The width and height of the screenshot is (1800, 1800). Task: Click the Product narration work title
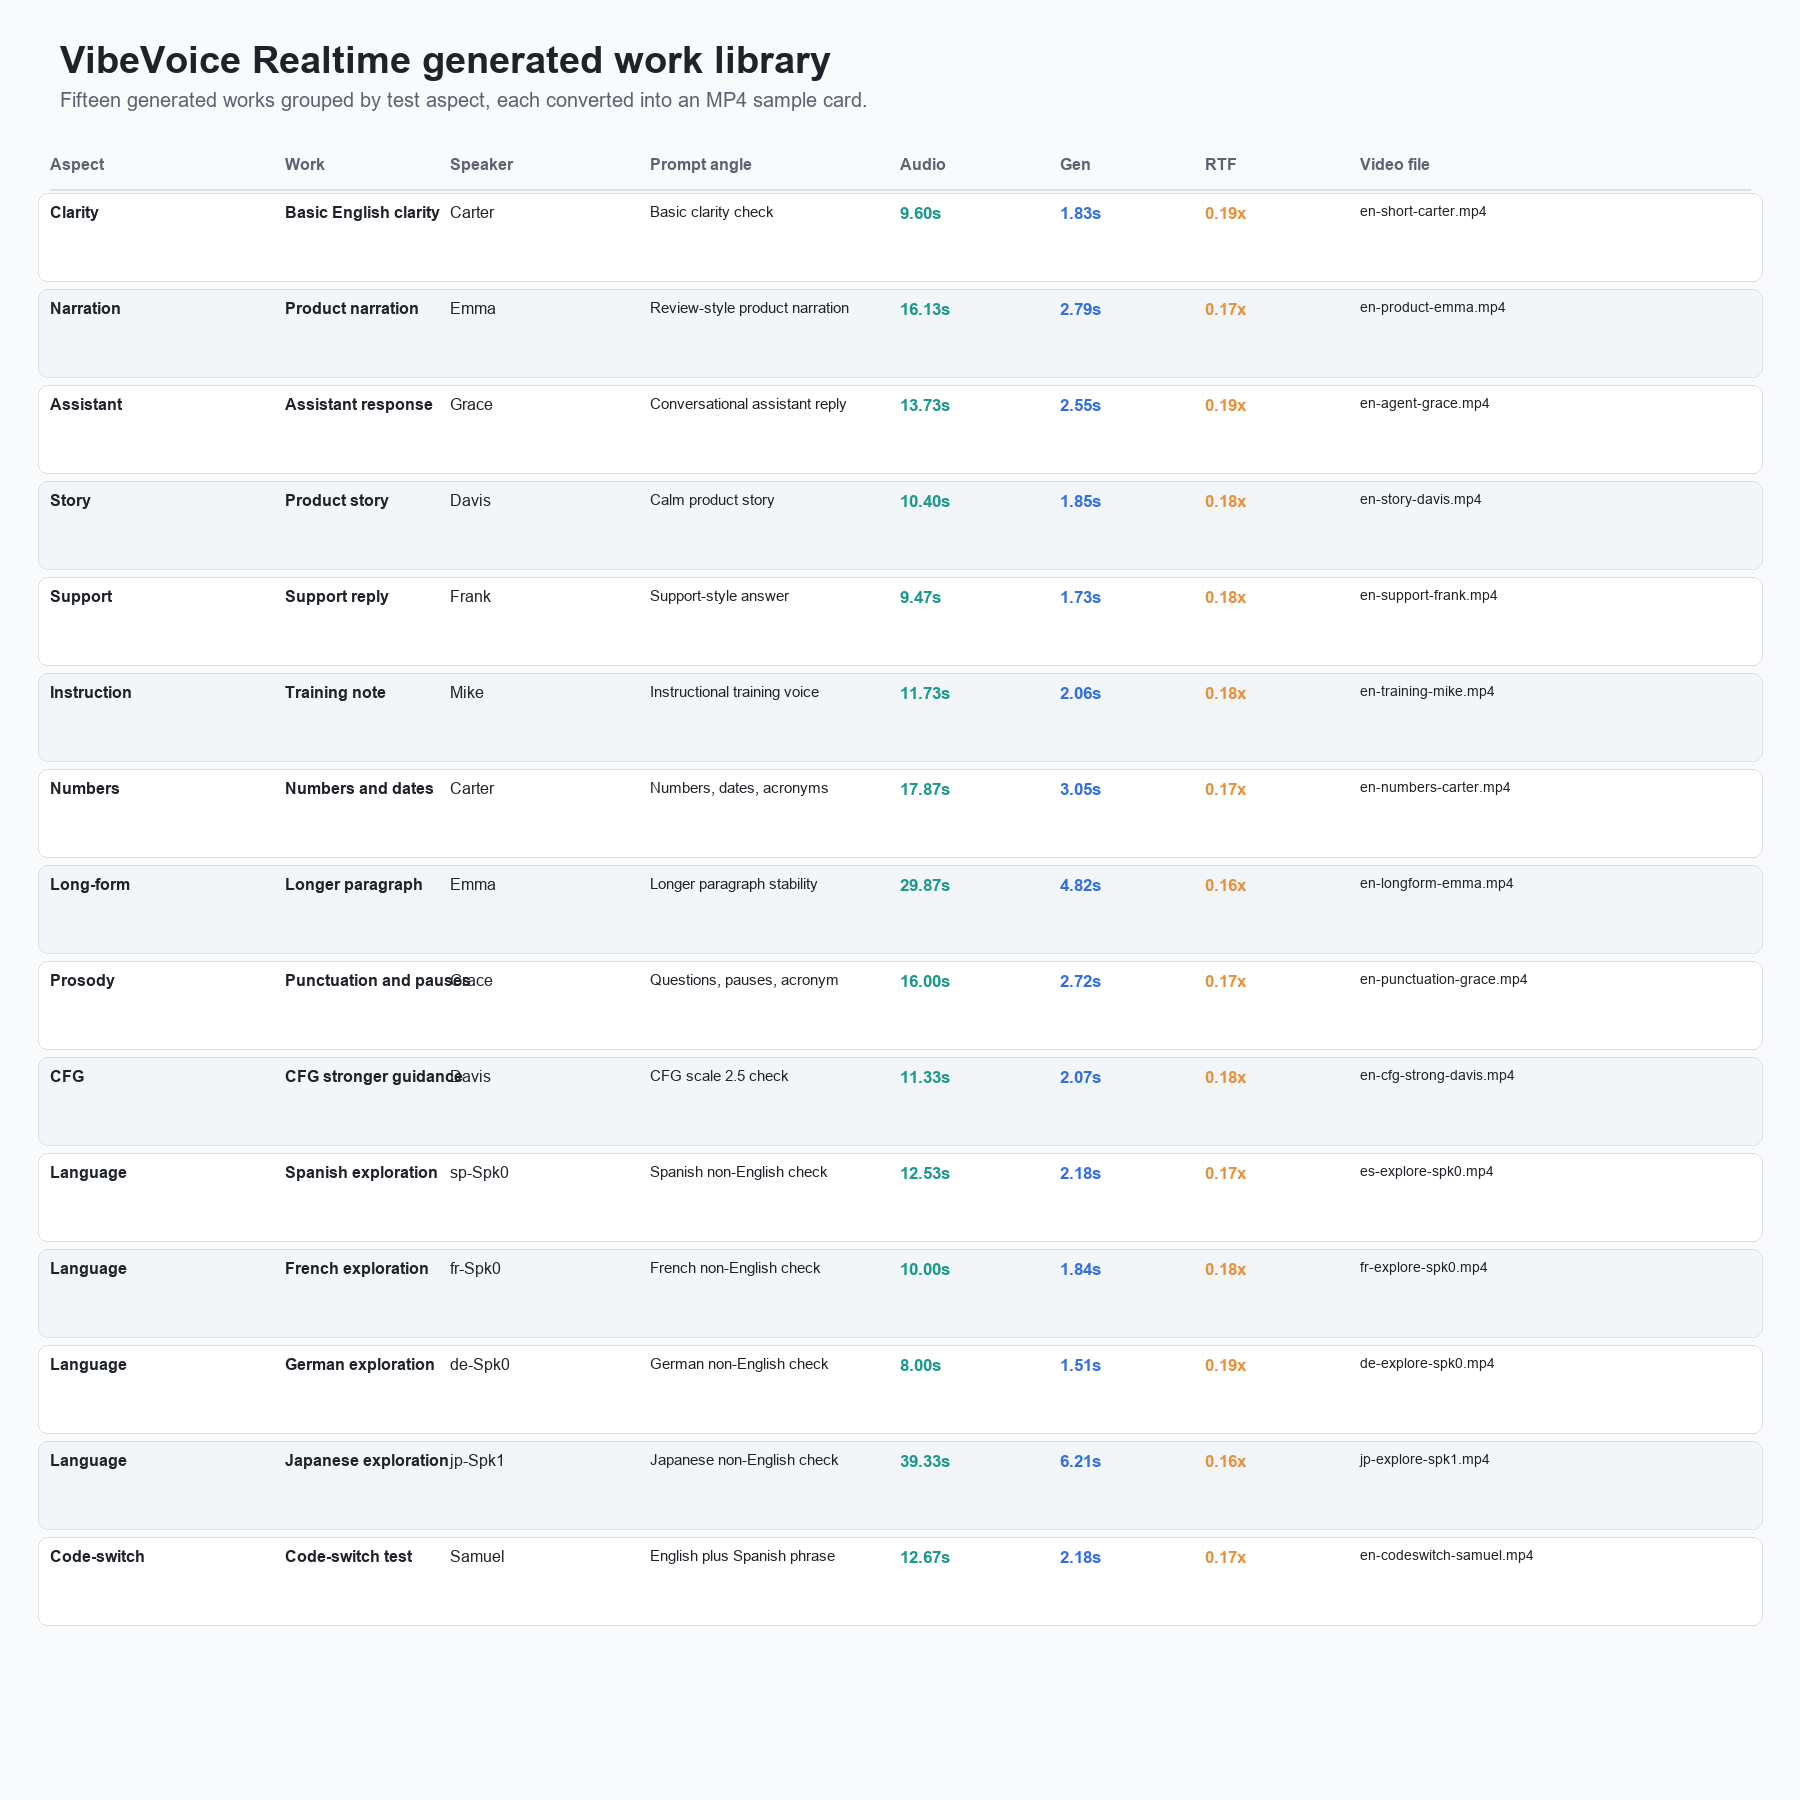click(352, 309)
